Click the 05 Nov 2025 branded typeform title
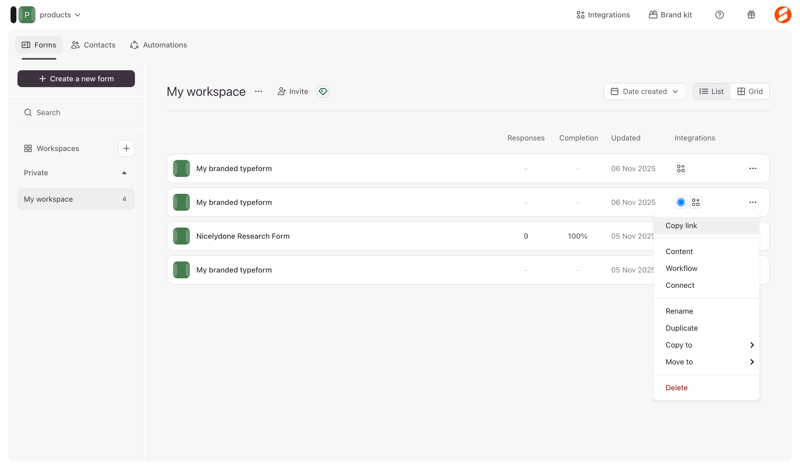 pyautogui.click(x=234, y=270)
